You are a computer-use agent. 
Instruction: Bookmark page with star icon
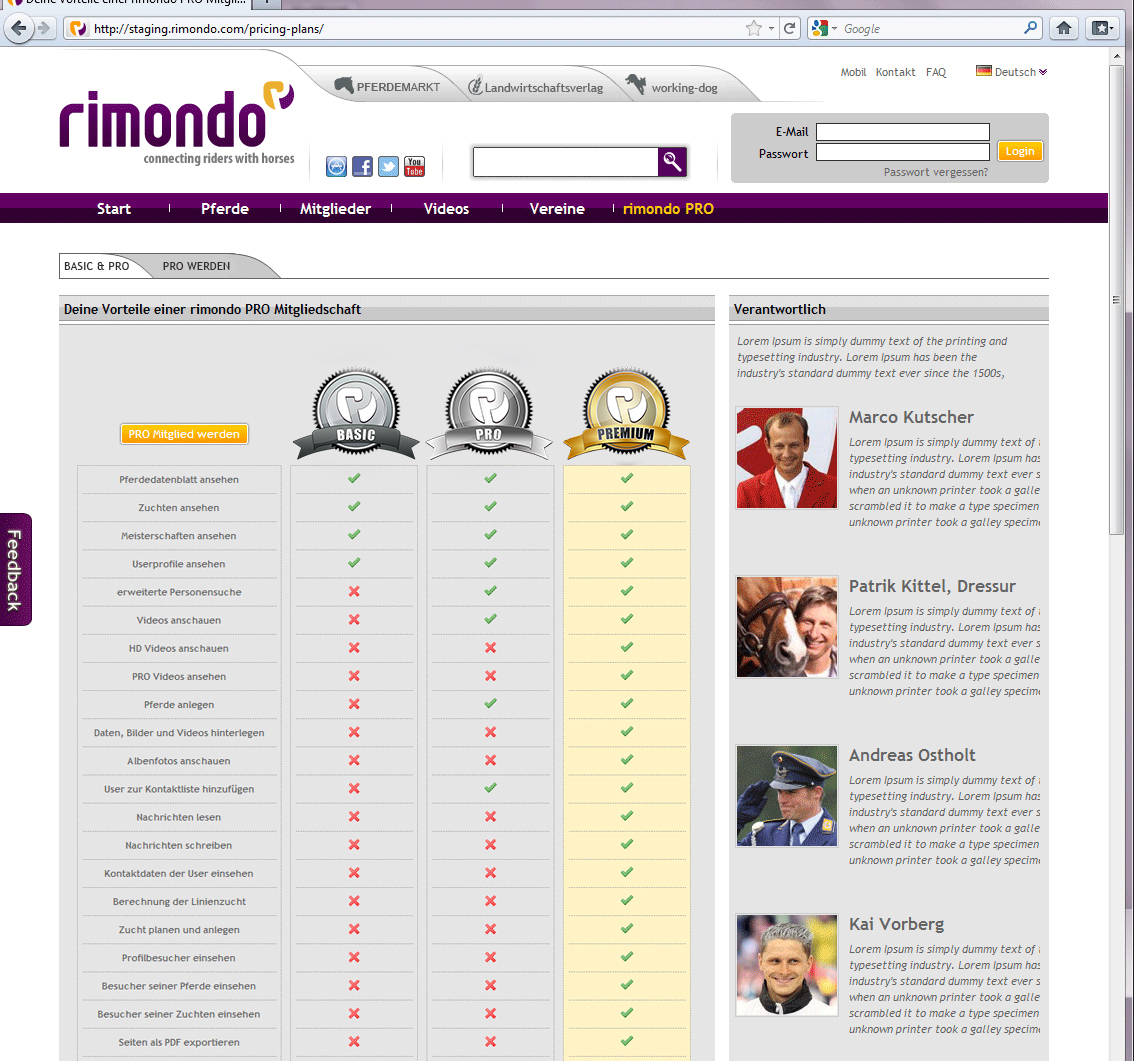[753, 28]
